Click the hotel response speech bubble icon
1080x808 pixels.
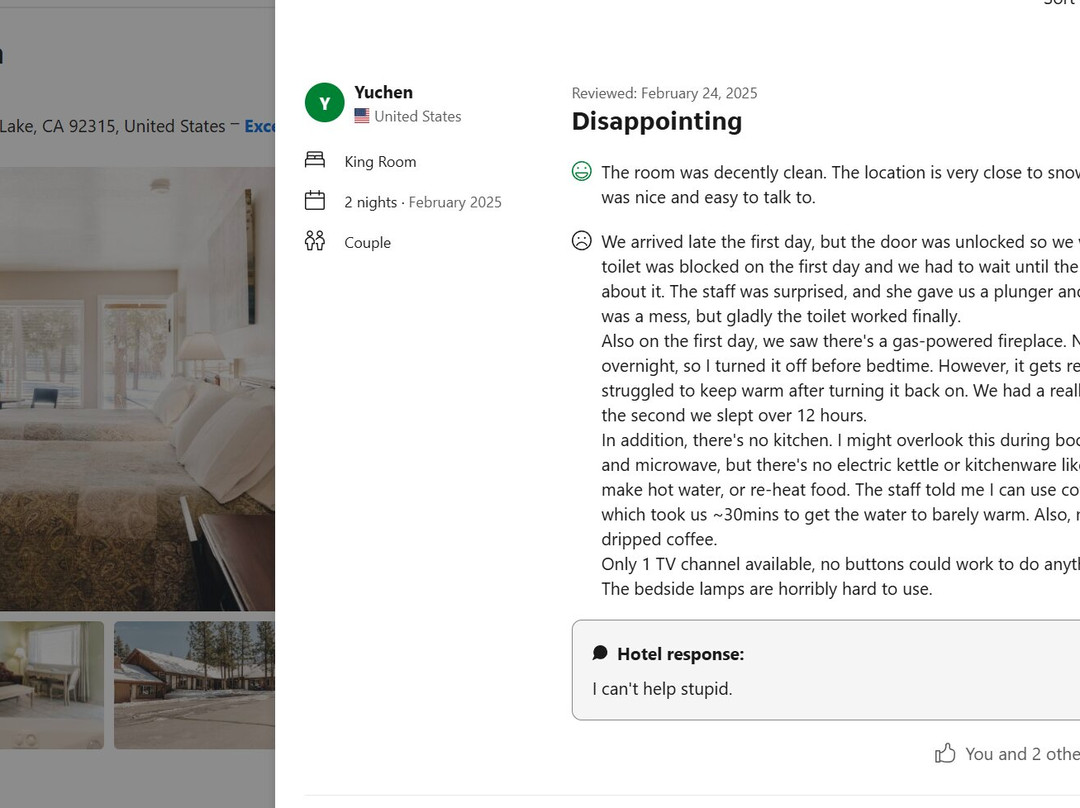click(x=600, y=653)
